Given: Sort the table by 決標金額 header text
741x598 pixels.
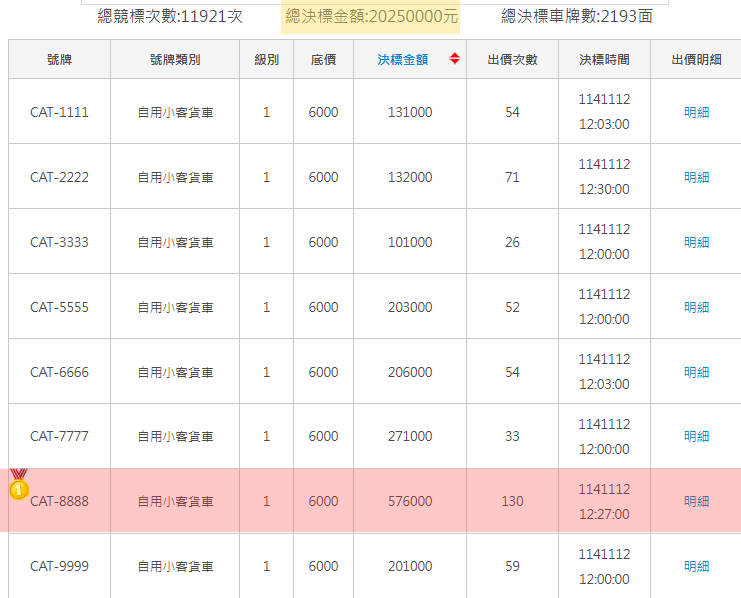Looking at the screenshot, I should pyautogui.click(x=402, y=60).
